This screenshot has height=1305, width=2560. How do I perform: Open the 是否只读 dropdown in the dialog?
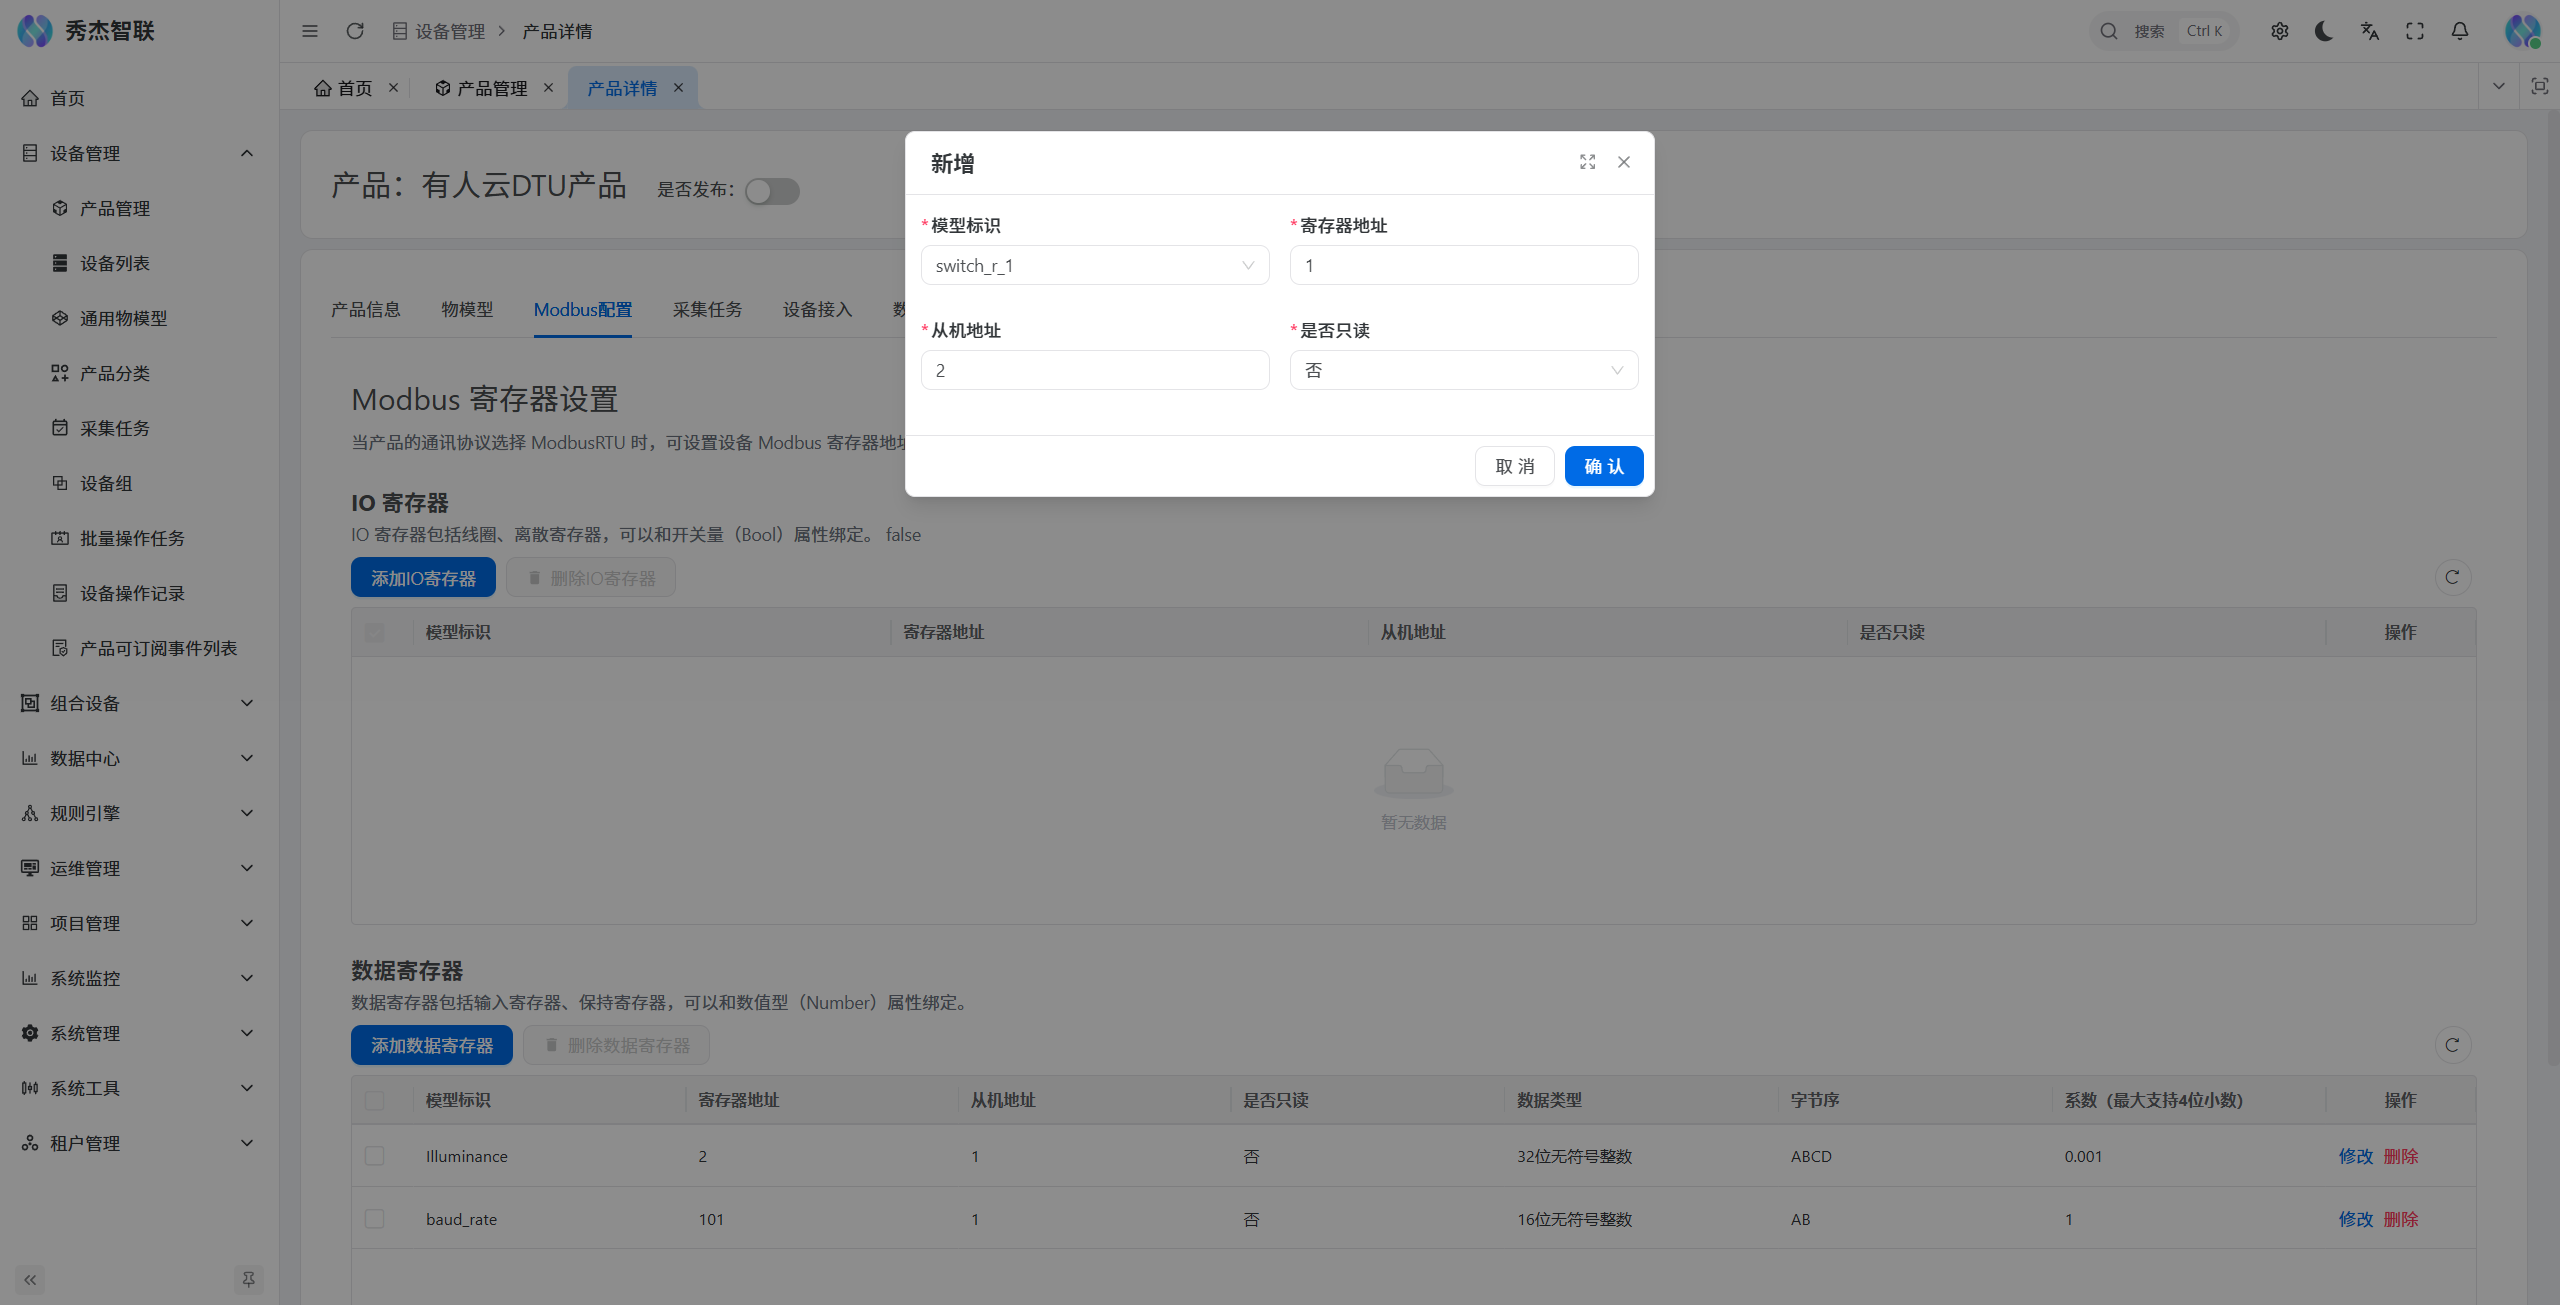tap(1463, 371)
